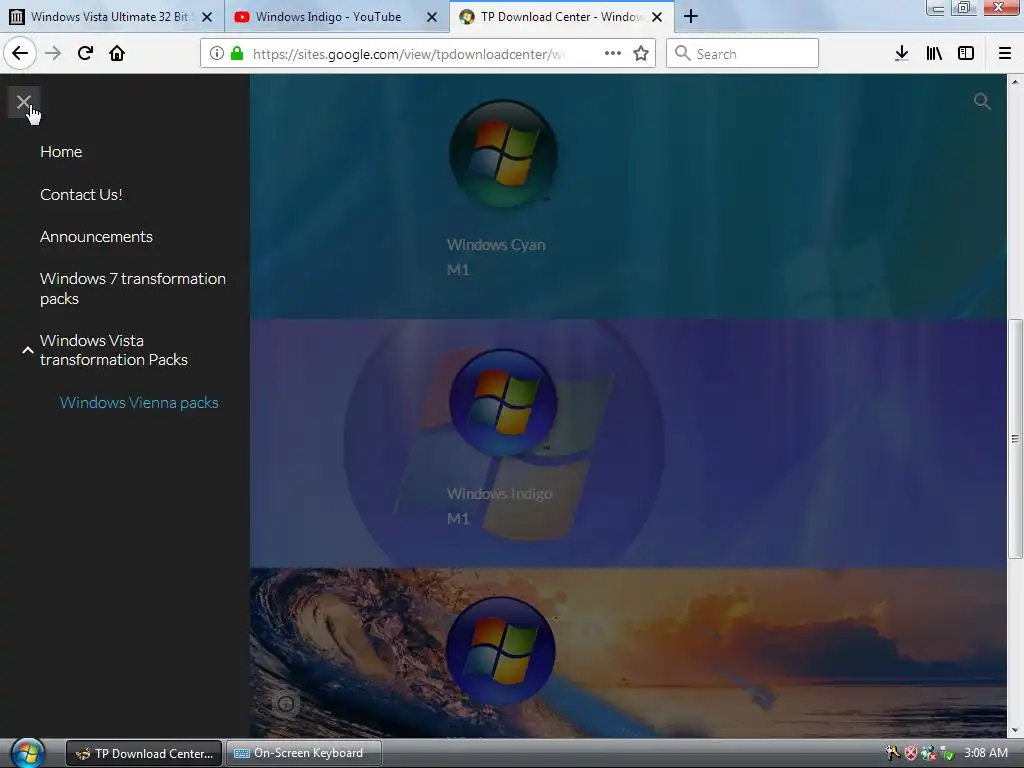This screenshot has width=1024, height=768.
Task: Go to Announcements page
Action: 96,236
